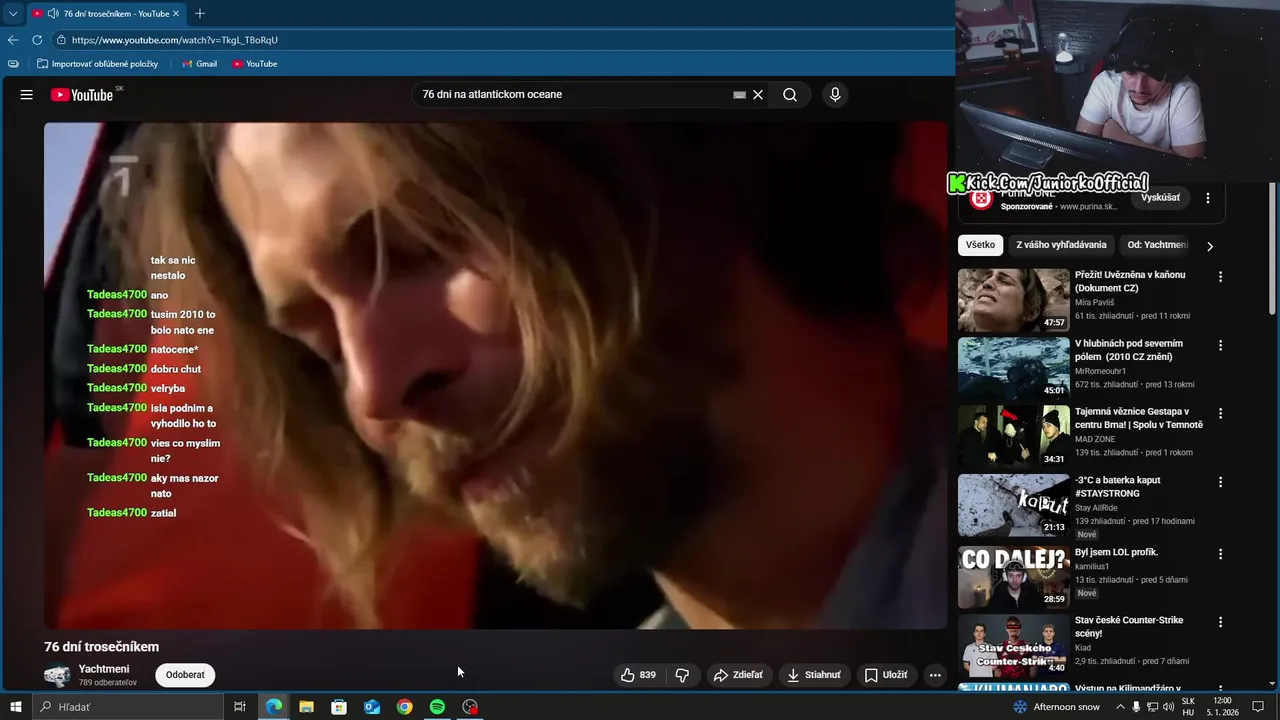1280x720 pixels.
Task: Open the YouTube bookmark in favorites bar
Action: (x=255, y=64)
